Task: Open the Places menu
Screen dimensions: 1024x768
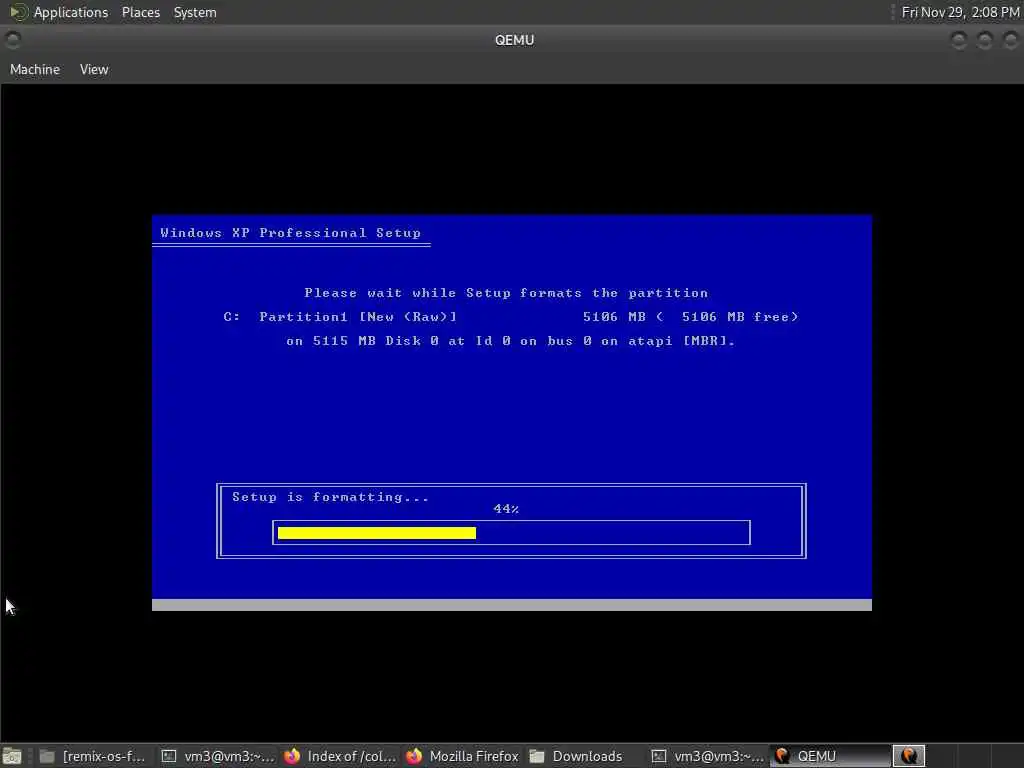Action: point(140,12)
